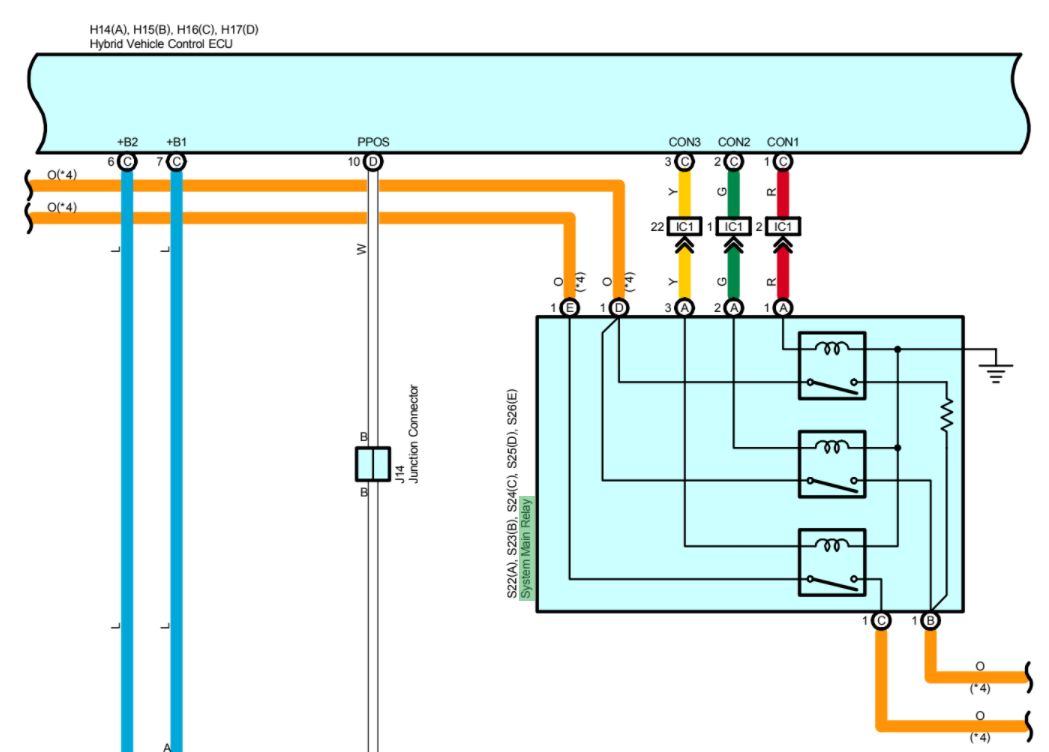This screenshot has width=1049, height=752.
Task: Click the resistor symbol inside System Main Relay
Action: (x=946, y=415)
